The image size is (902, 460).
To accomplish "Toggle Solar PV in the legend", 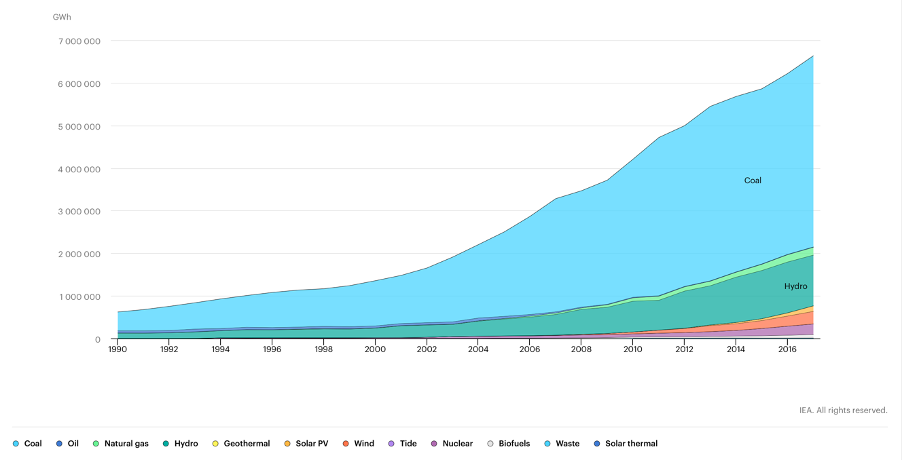I will tap(307, 443).
